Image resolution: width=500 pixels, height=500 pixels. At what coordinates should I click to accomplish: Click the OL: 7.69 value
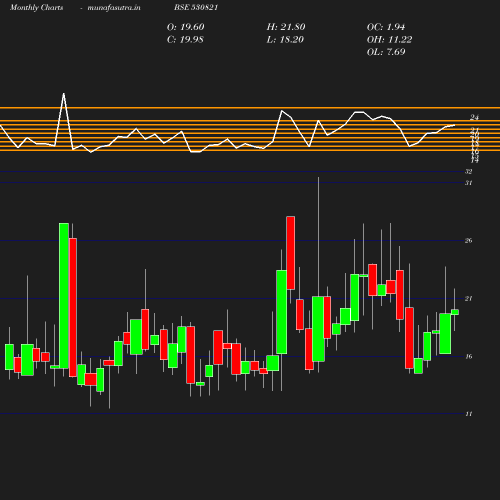point(386,52)
